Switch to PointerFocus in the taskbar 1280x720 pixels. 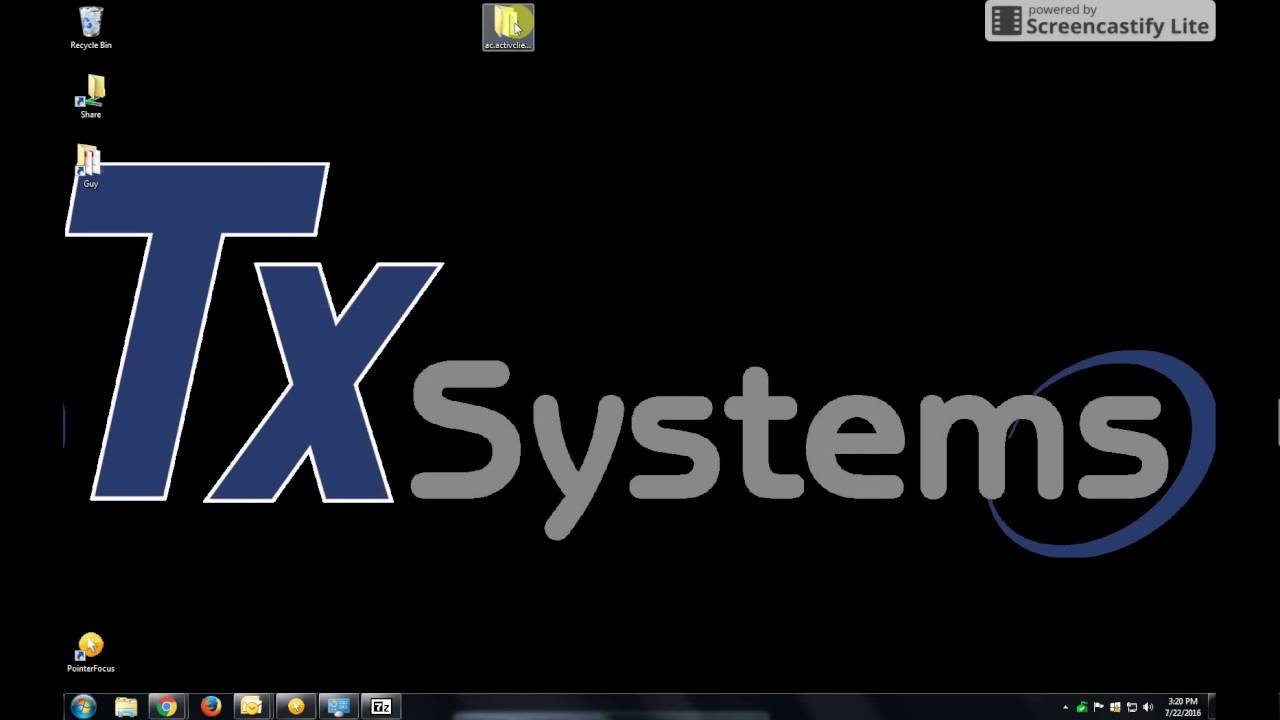(x=295, y=707)
